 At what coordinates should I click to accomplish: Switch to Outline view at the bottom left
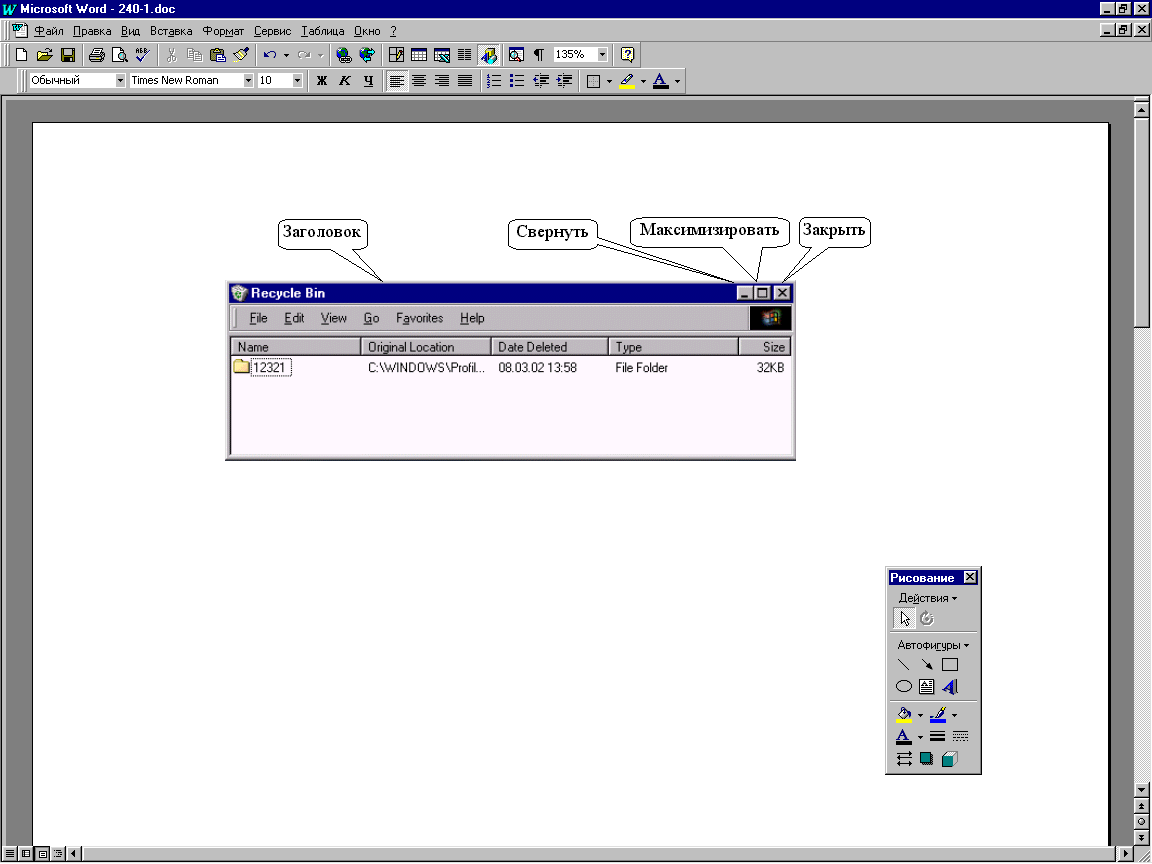point(58,854)
